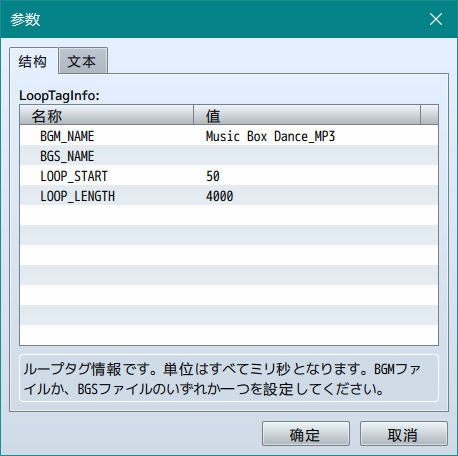The width and height of the screenshot is (458, 456).
Task: Click the 值 column header
Action: (x=307, y=115)
